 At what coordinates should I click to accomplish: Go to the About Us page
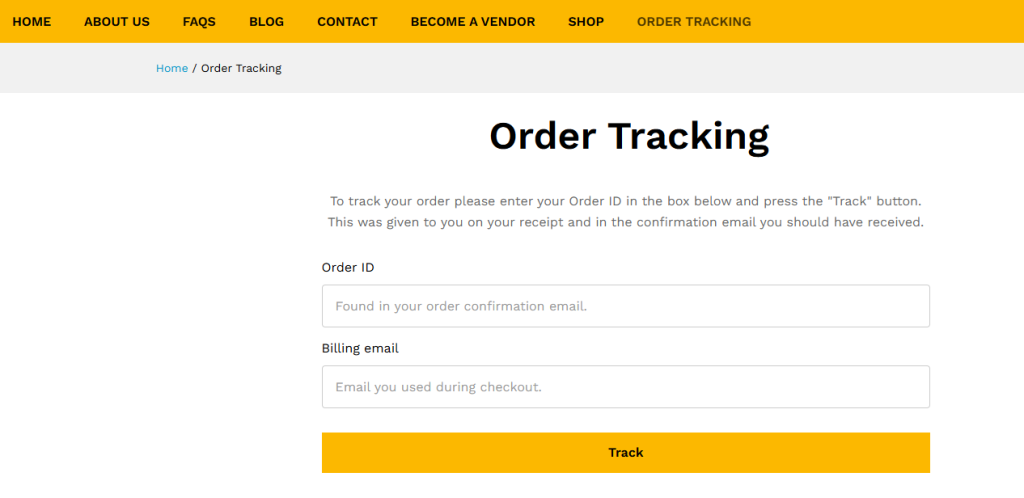point(117,21)
